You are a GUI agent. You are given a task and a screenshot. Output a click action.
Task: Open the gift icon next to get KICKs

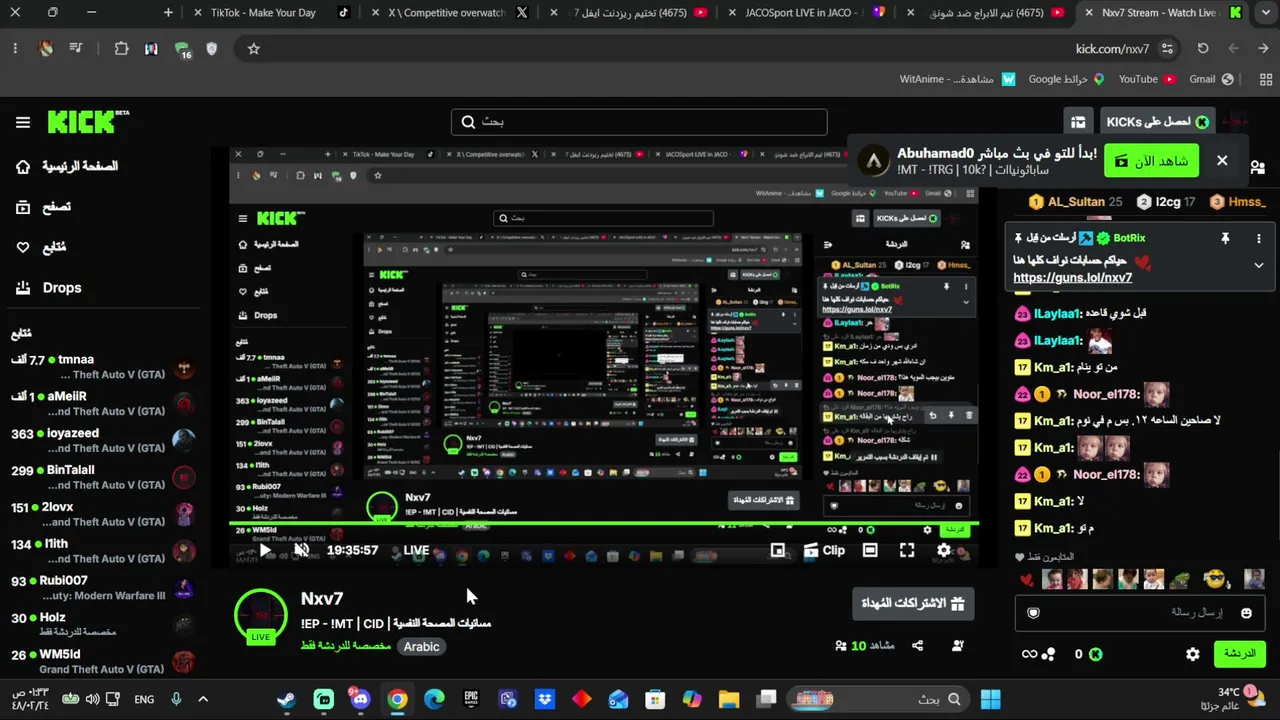pos(1078,122)
